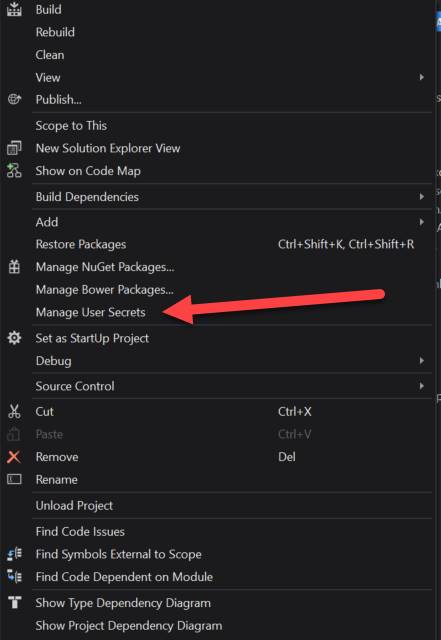Click the red X Remove icon
This screenshot has width=441, height=640.
14,457
